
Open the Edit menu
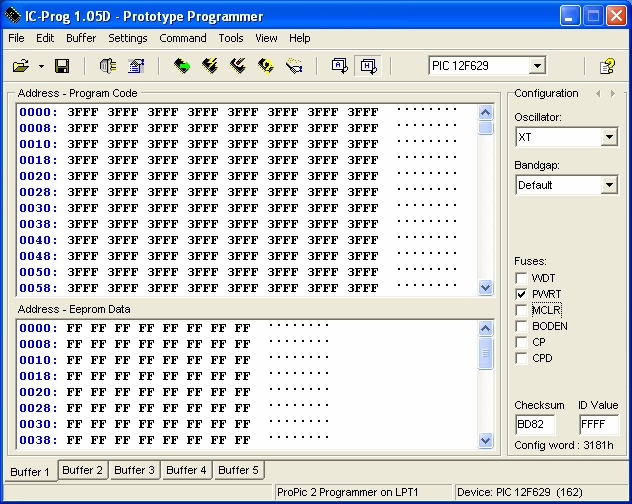tap(45, 38)
